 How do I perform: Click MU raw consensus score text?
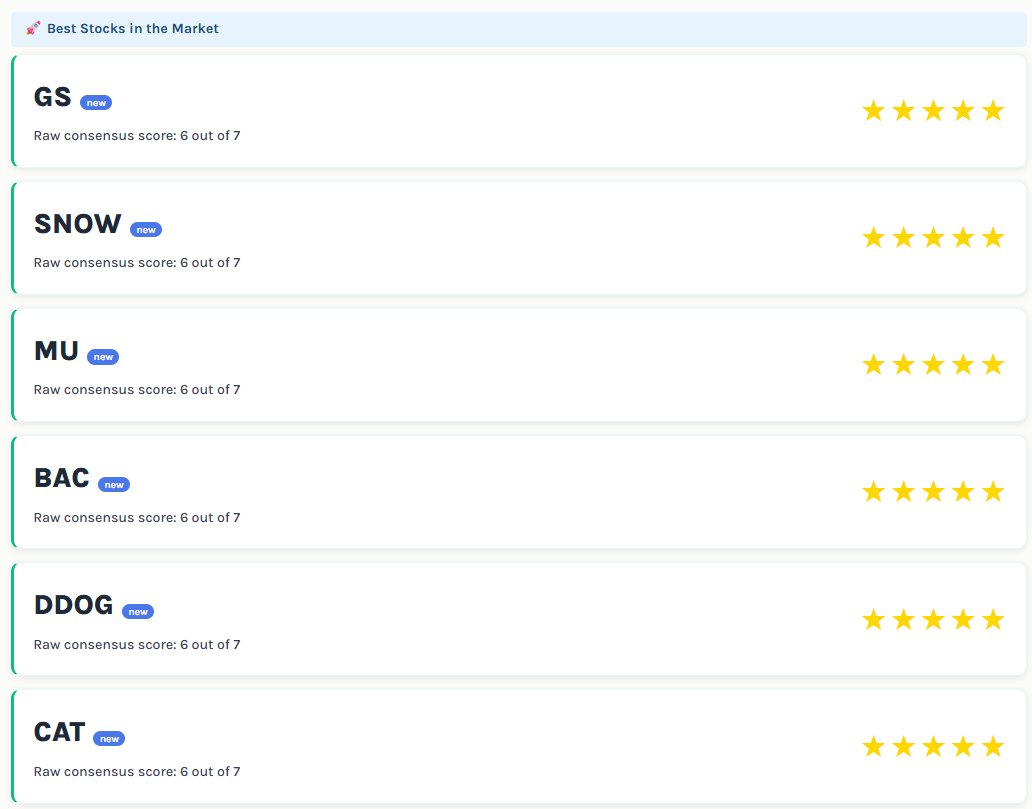tap(137, 390)
